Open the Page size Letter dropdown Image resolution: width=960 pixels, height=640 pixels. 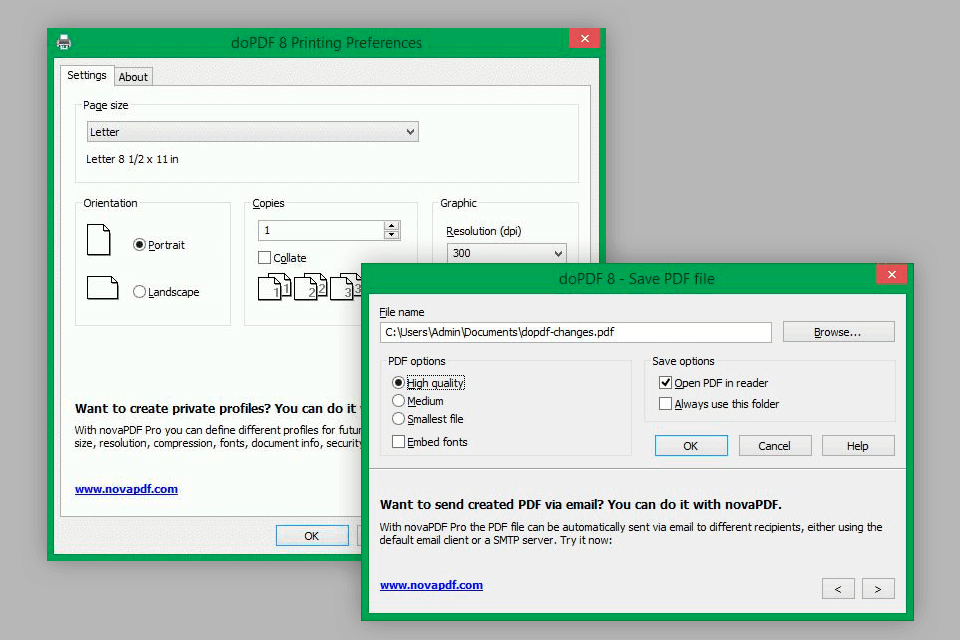coord(252,132)
